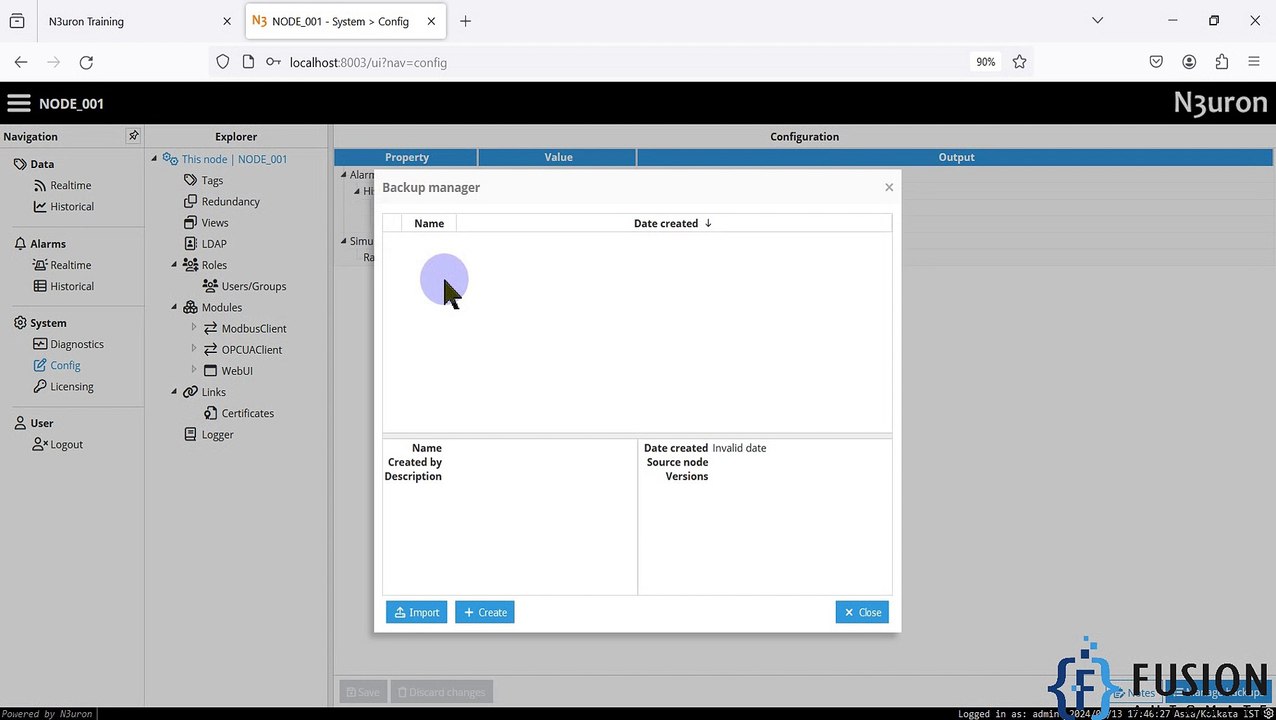1276x720 pixels.
Task: Click the Data tag icon
Action: click(20, 164)
